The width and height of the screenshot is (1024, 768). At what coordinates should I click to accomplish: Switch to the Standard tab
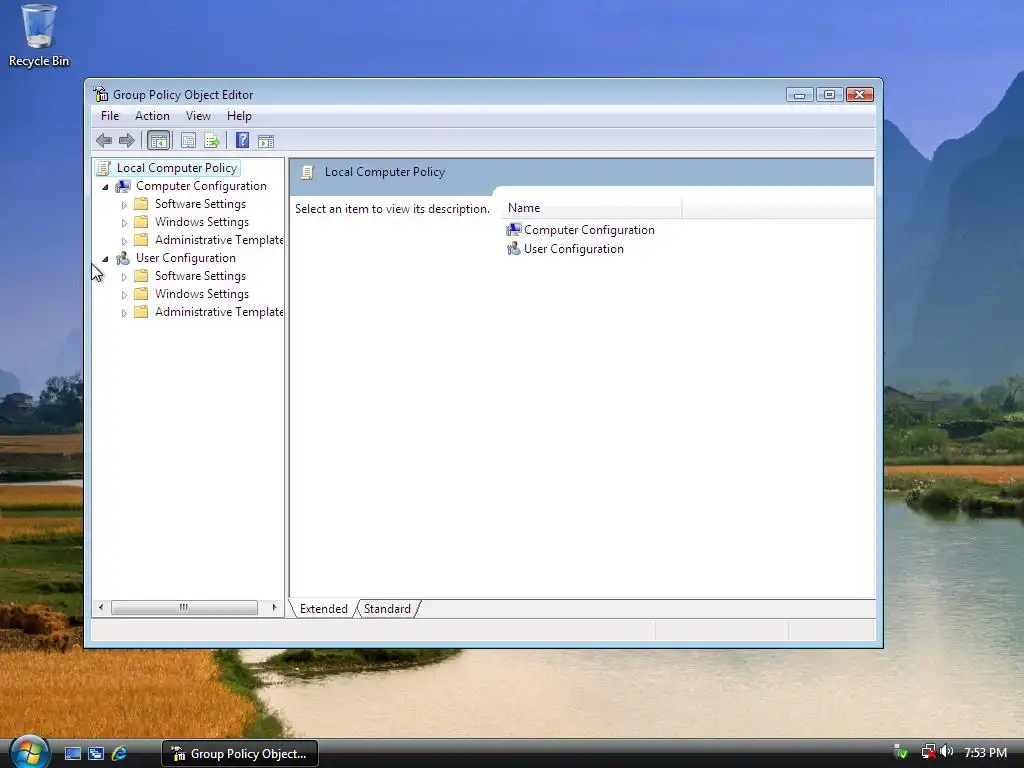pos(387,609)
